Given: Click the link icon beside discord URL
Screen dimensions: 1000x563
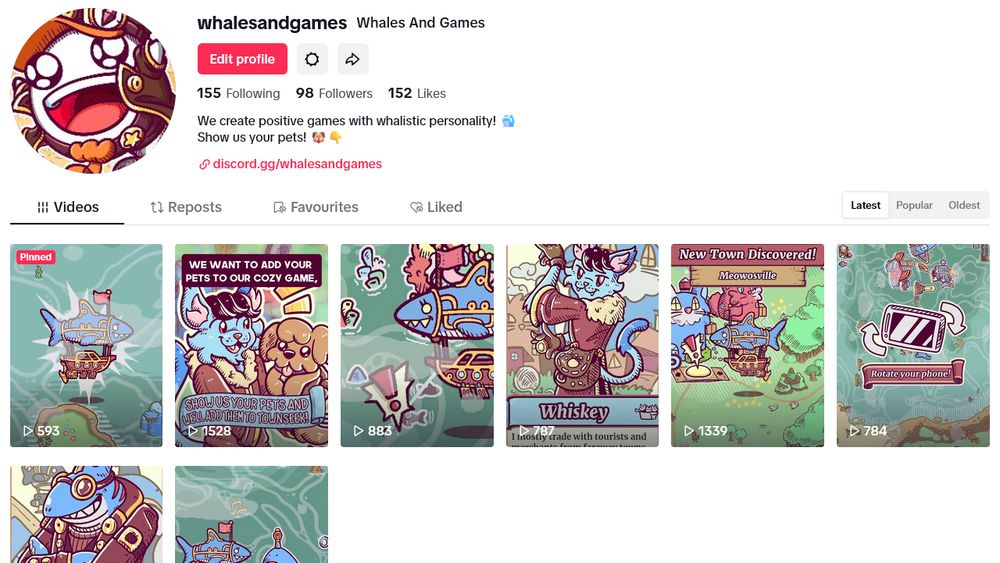Looking at the screenshot, I should 204,165.
